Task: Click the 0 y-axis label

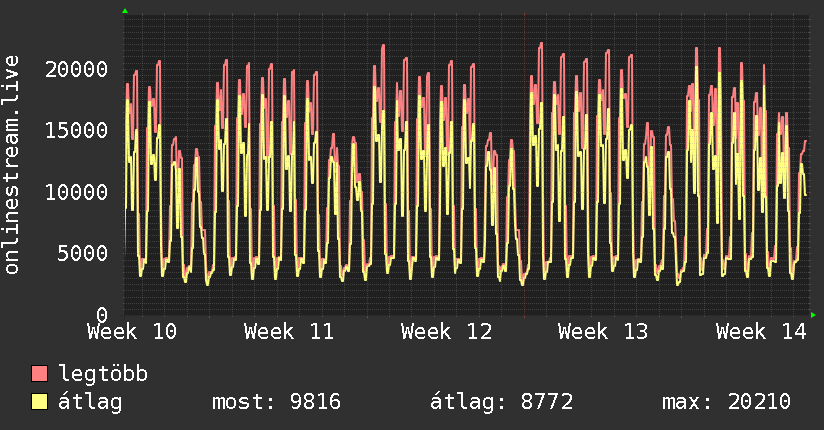Action: (x=102, y=314)
